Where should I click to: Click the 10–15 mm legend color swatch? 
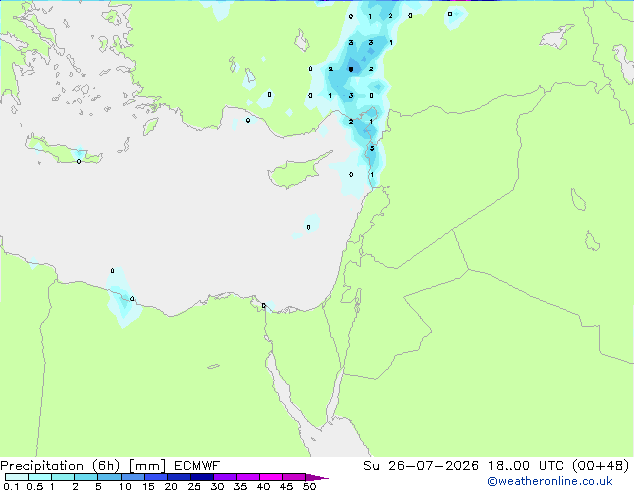[133, 477]
